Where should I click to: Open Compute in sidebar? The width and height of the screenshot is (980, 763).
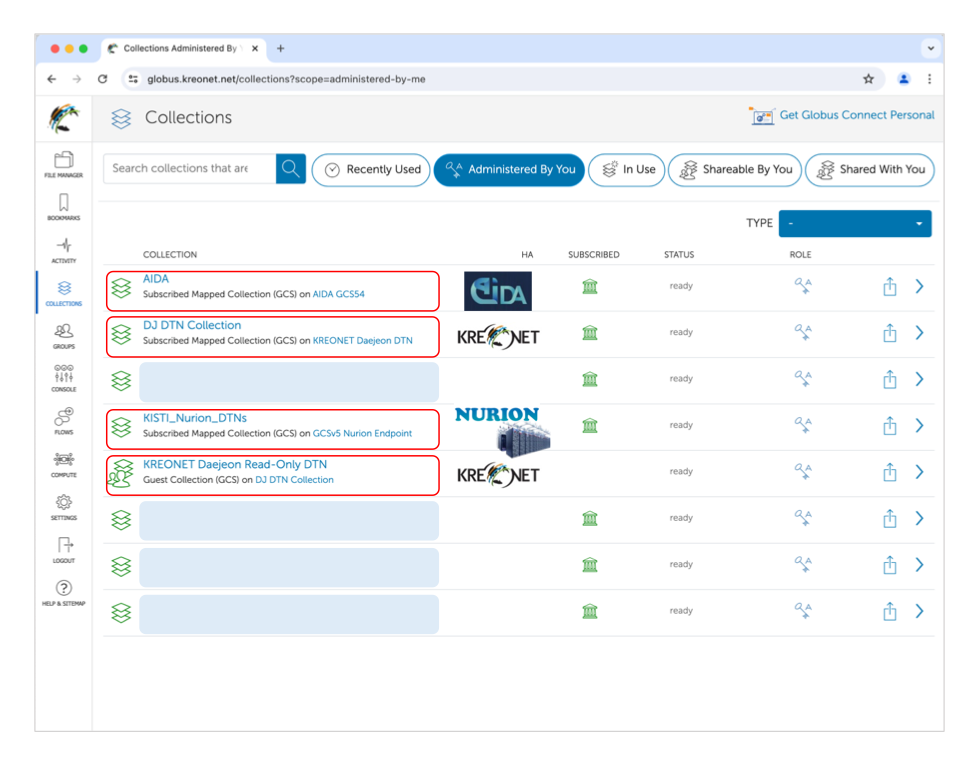coord(64,464)
